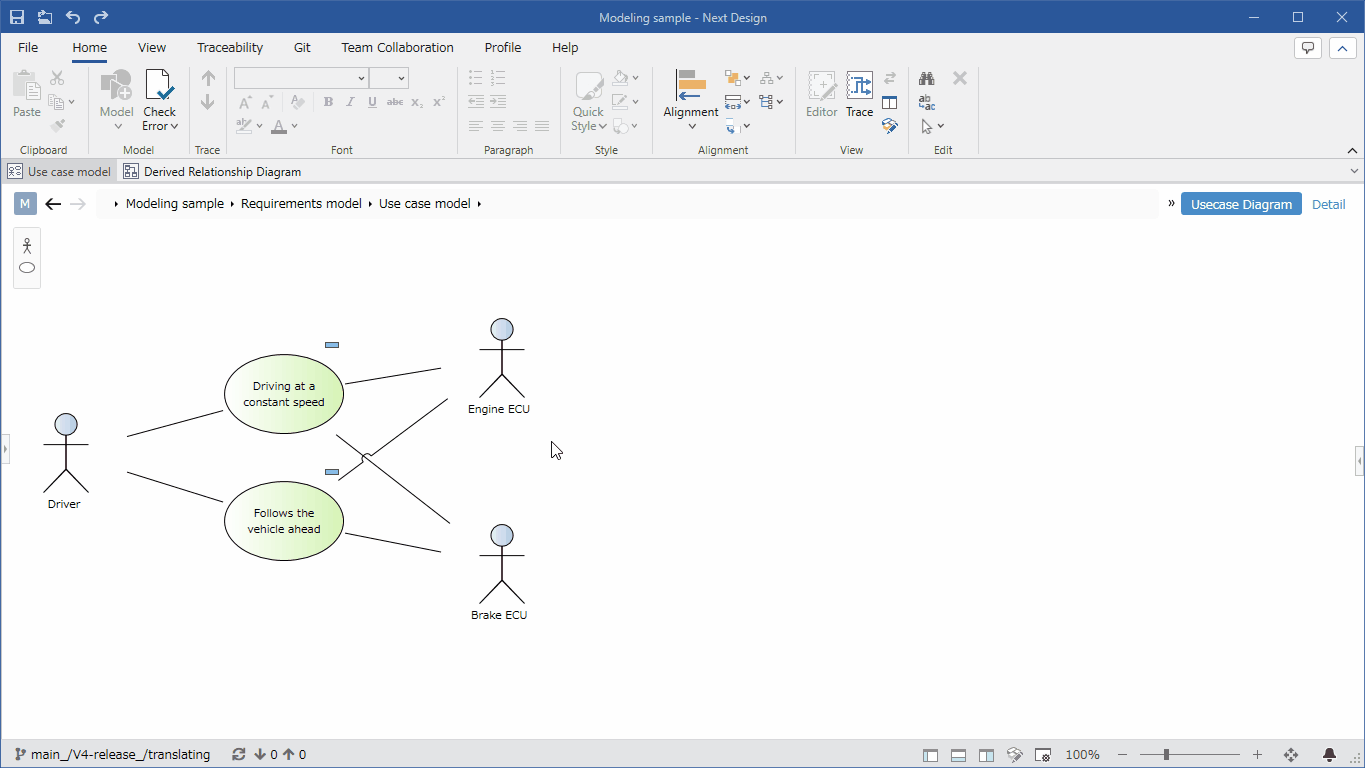This screenshot has width=1365, height=768.
Task: Redo the last undone action
Action: 101,17
